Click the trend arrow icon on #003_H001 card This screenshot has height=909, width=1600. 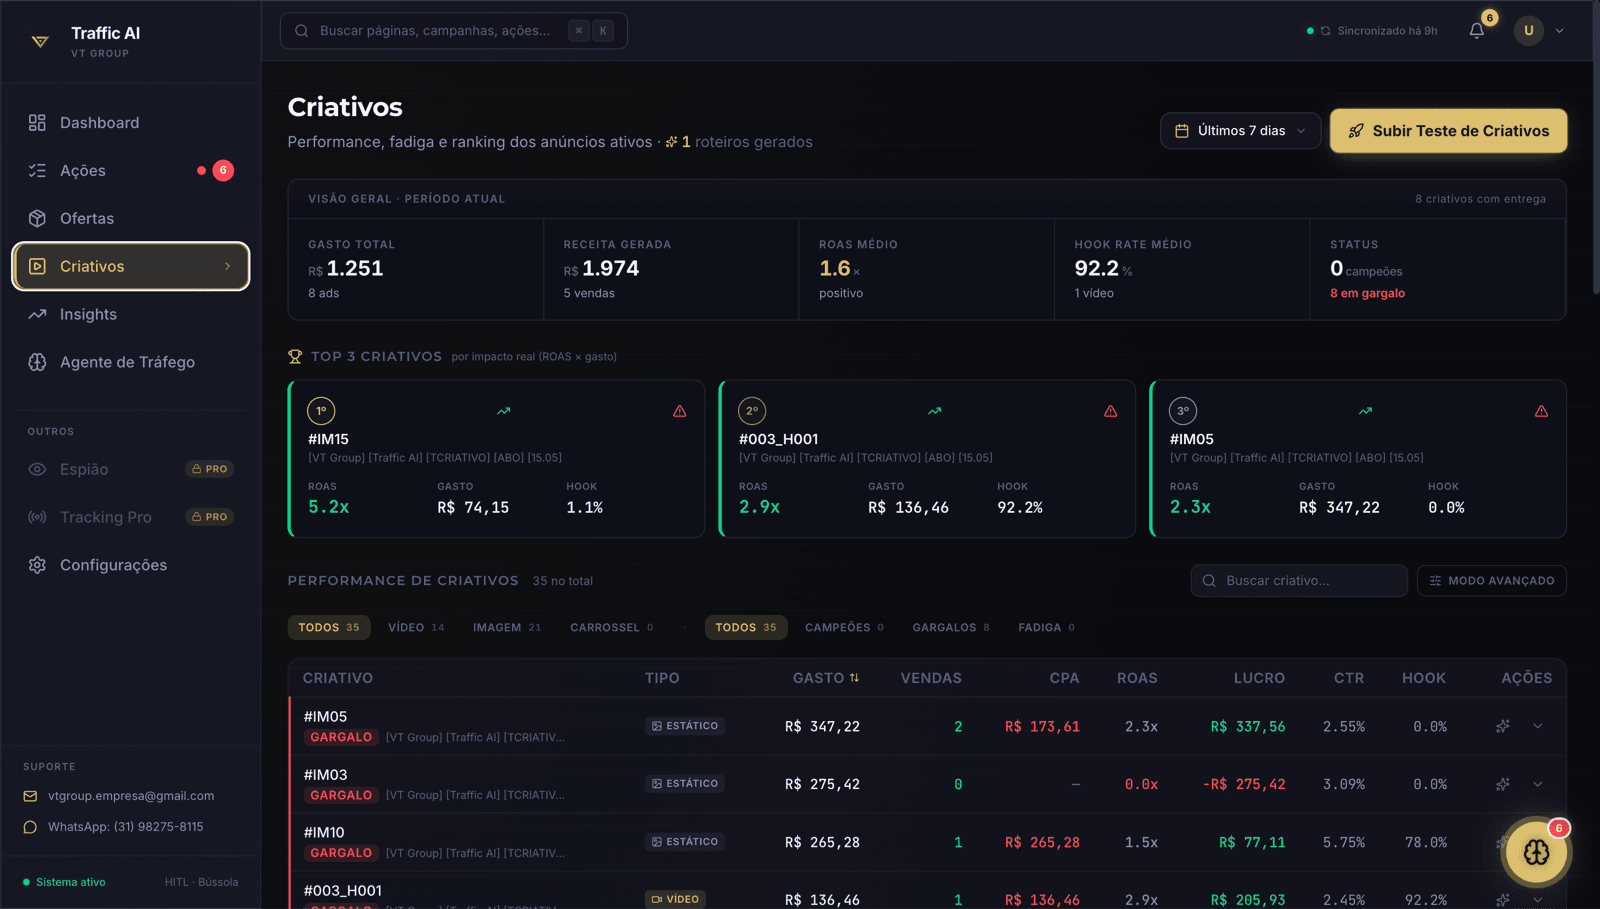935,411
